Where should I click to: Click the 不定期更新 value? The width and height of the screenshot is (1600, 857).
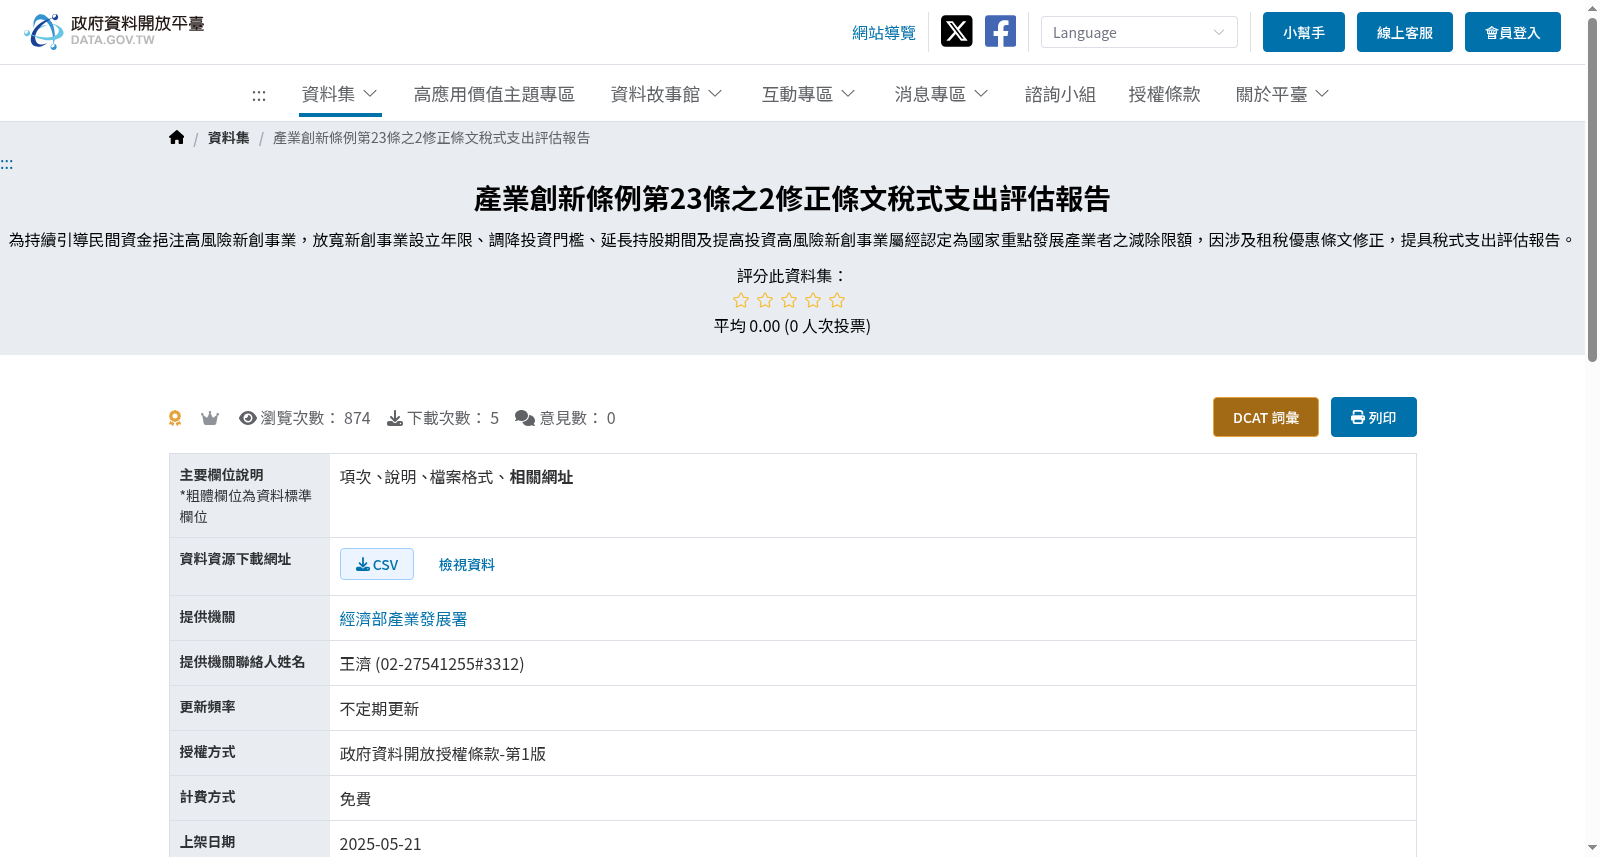pos(379,709)
